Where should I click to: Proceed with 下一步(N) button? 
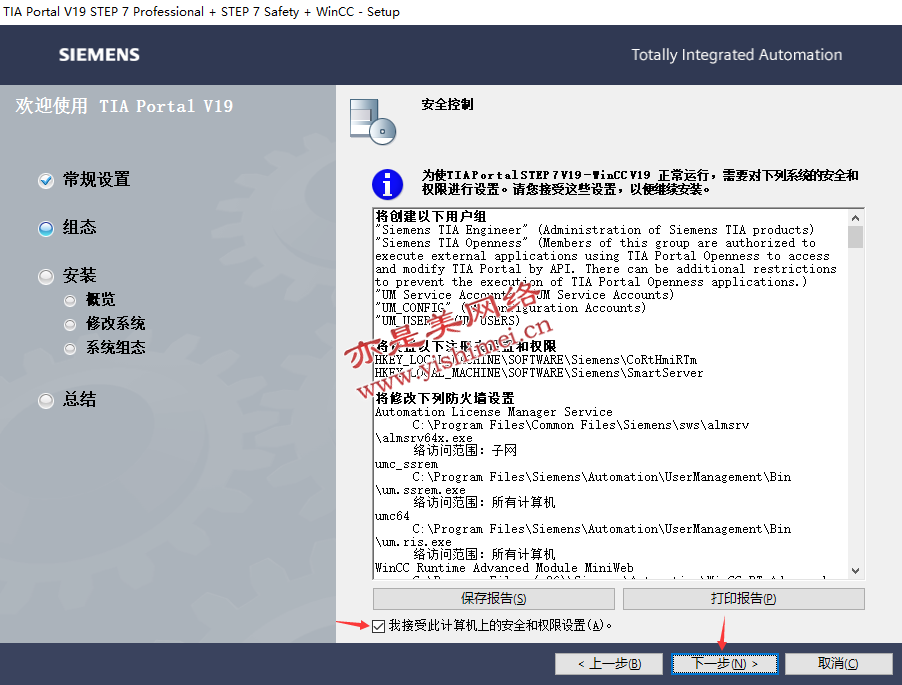(724, 664)
